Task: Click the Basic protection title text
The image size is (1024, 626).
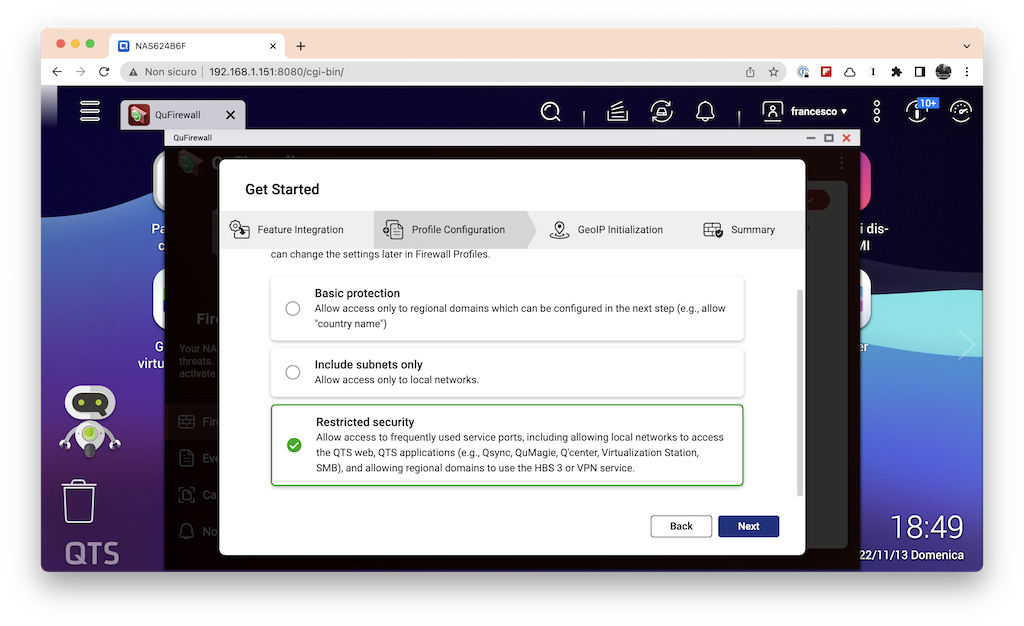Action: click(x=357, y=293)
